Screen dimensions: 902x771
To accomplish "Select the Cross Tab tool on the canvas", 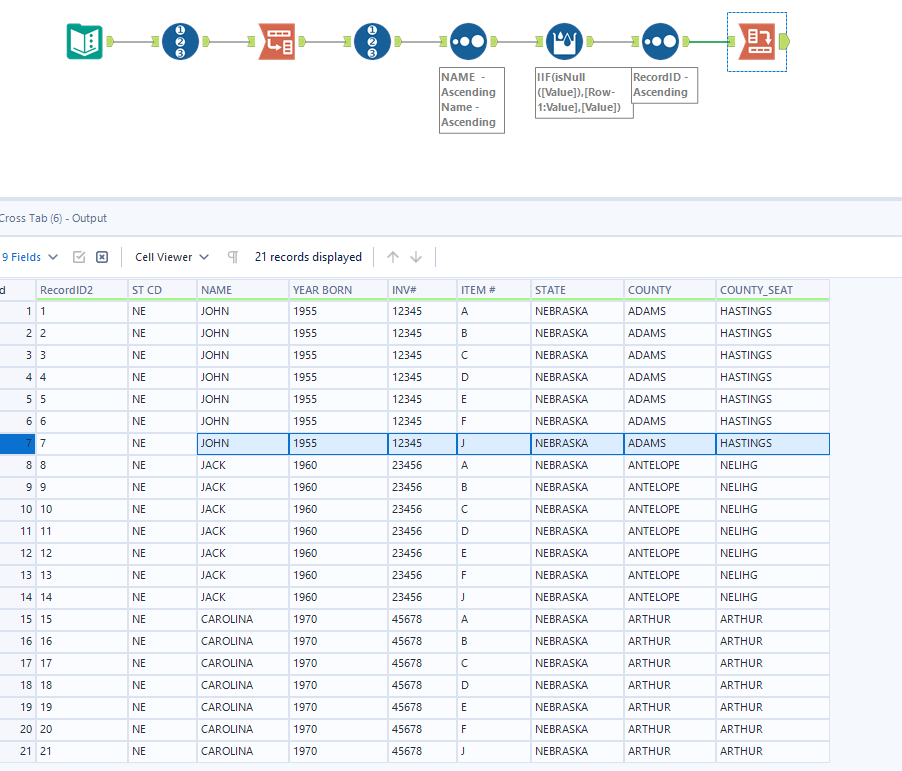I will pyautogui.click(x=756, y=41).
